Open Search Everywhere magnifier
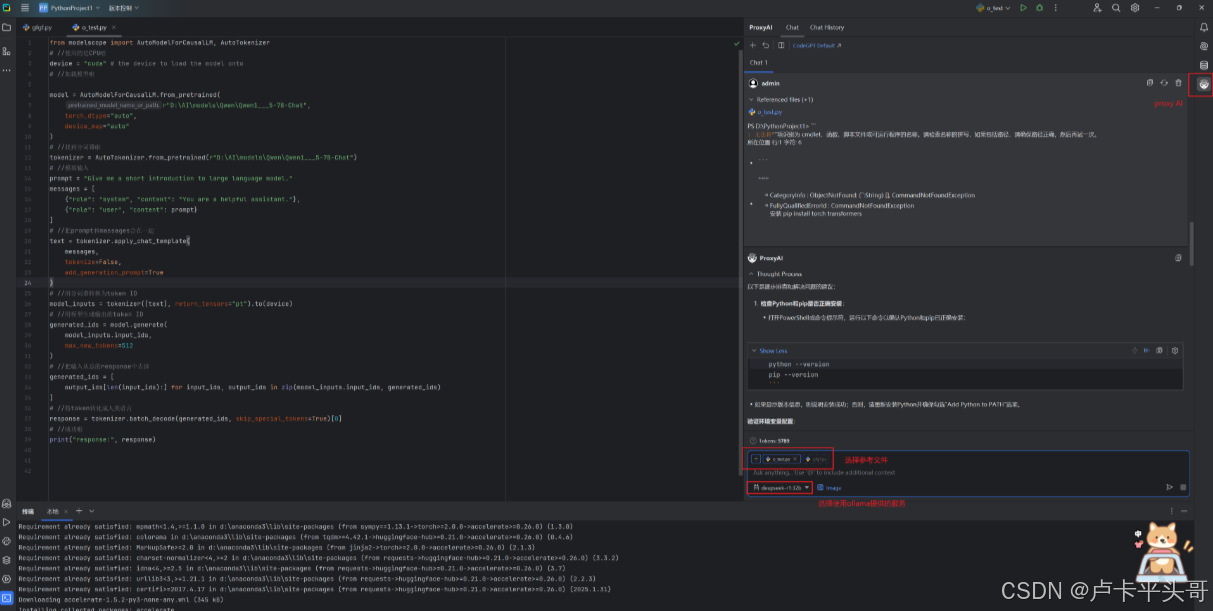Image resolution: width=1213 pixels, height=611 pixels. point(1117,7)
